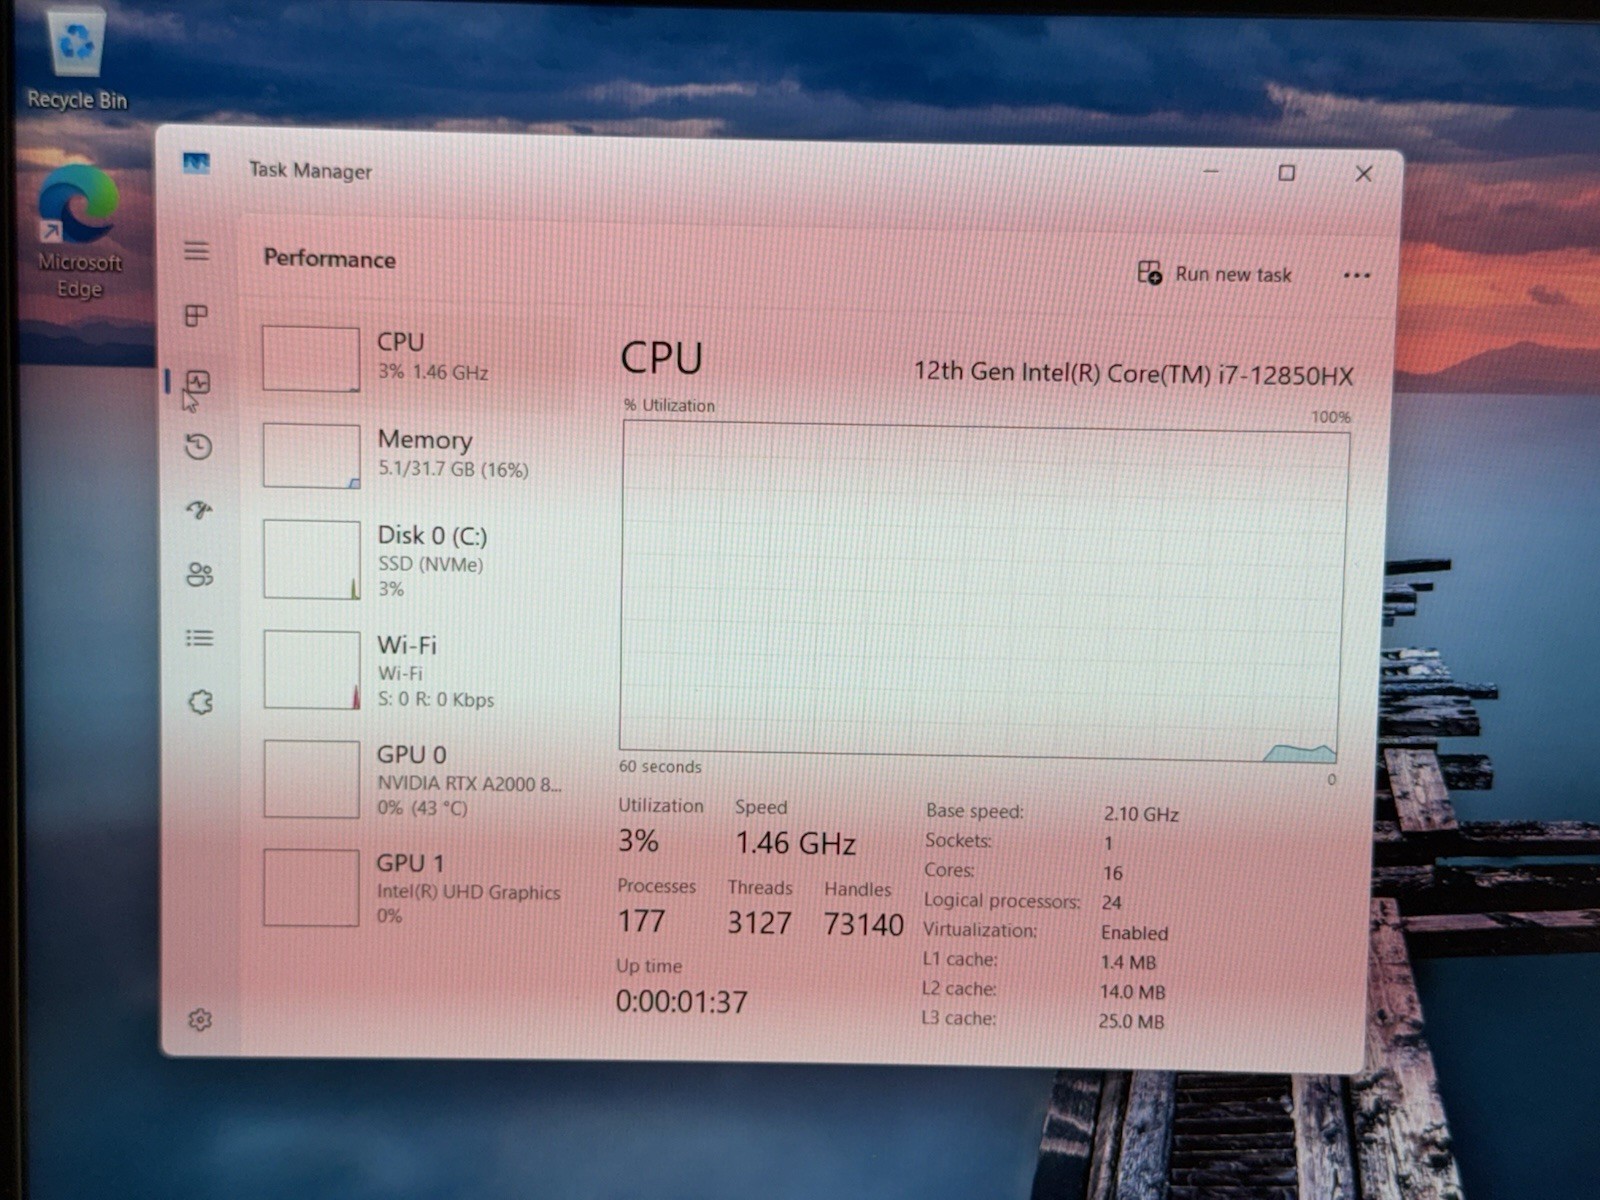Select the Performance page icon
The height and width of the screenshot is (1200, 1600).
tap(198, 381)
